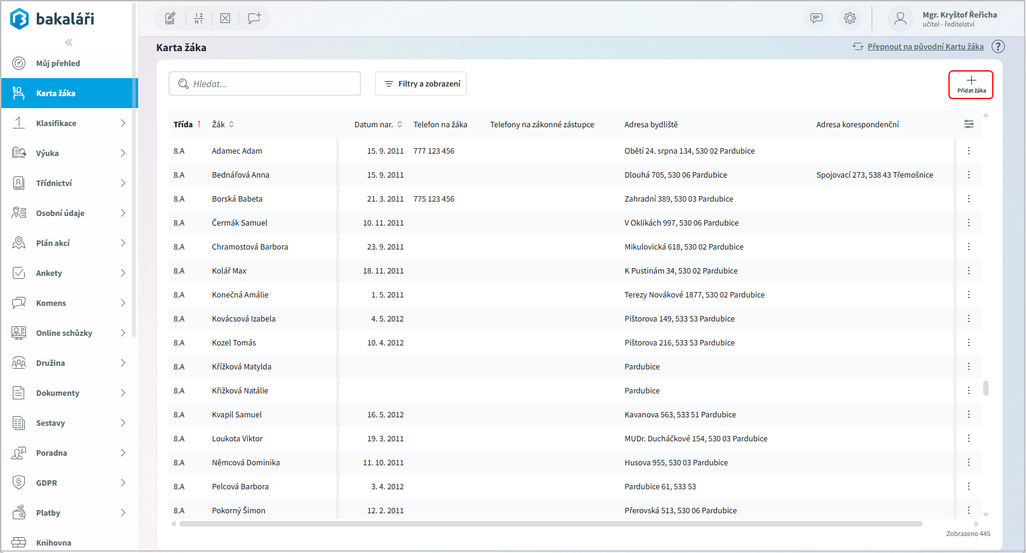Collapse the sidebar with double chevron
This screenshot has width=1026, height=553.
pyautogui.click(x=69, y=42)
